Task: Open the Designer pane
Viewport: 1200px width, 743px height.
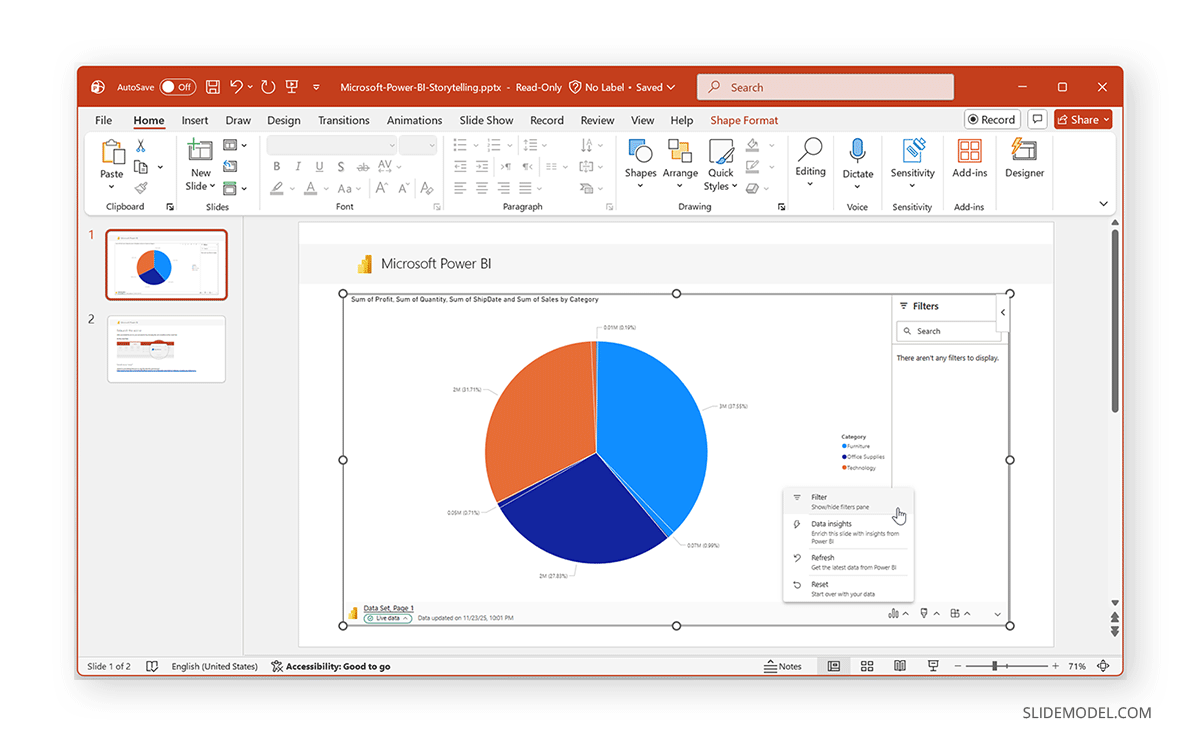Action: click(1024, 163)
